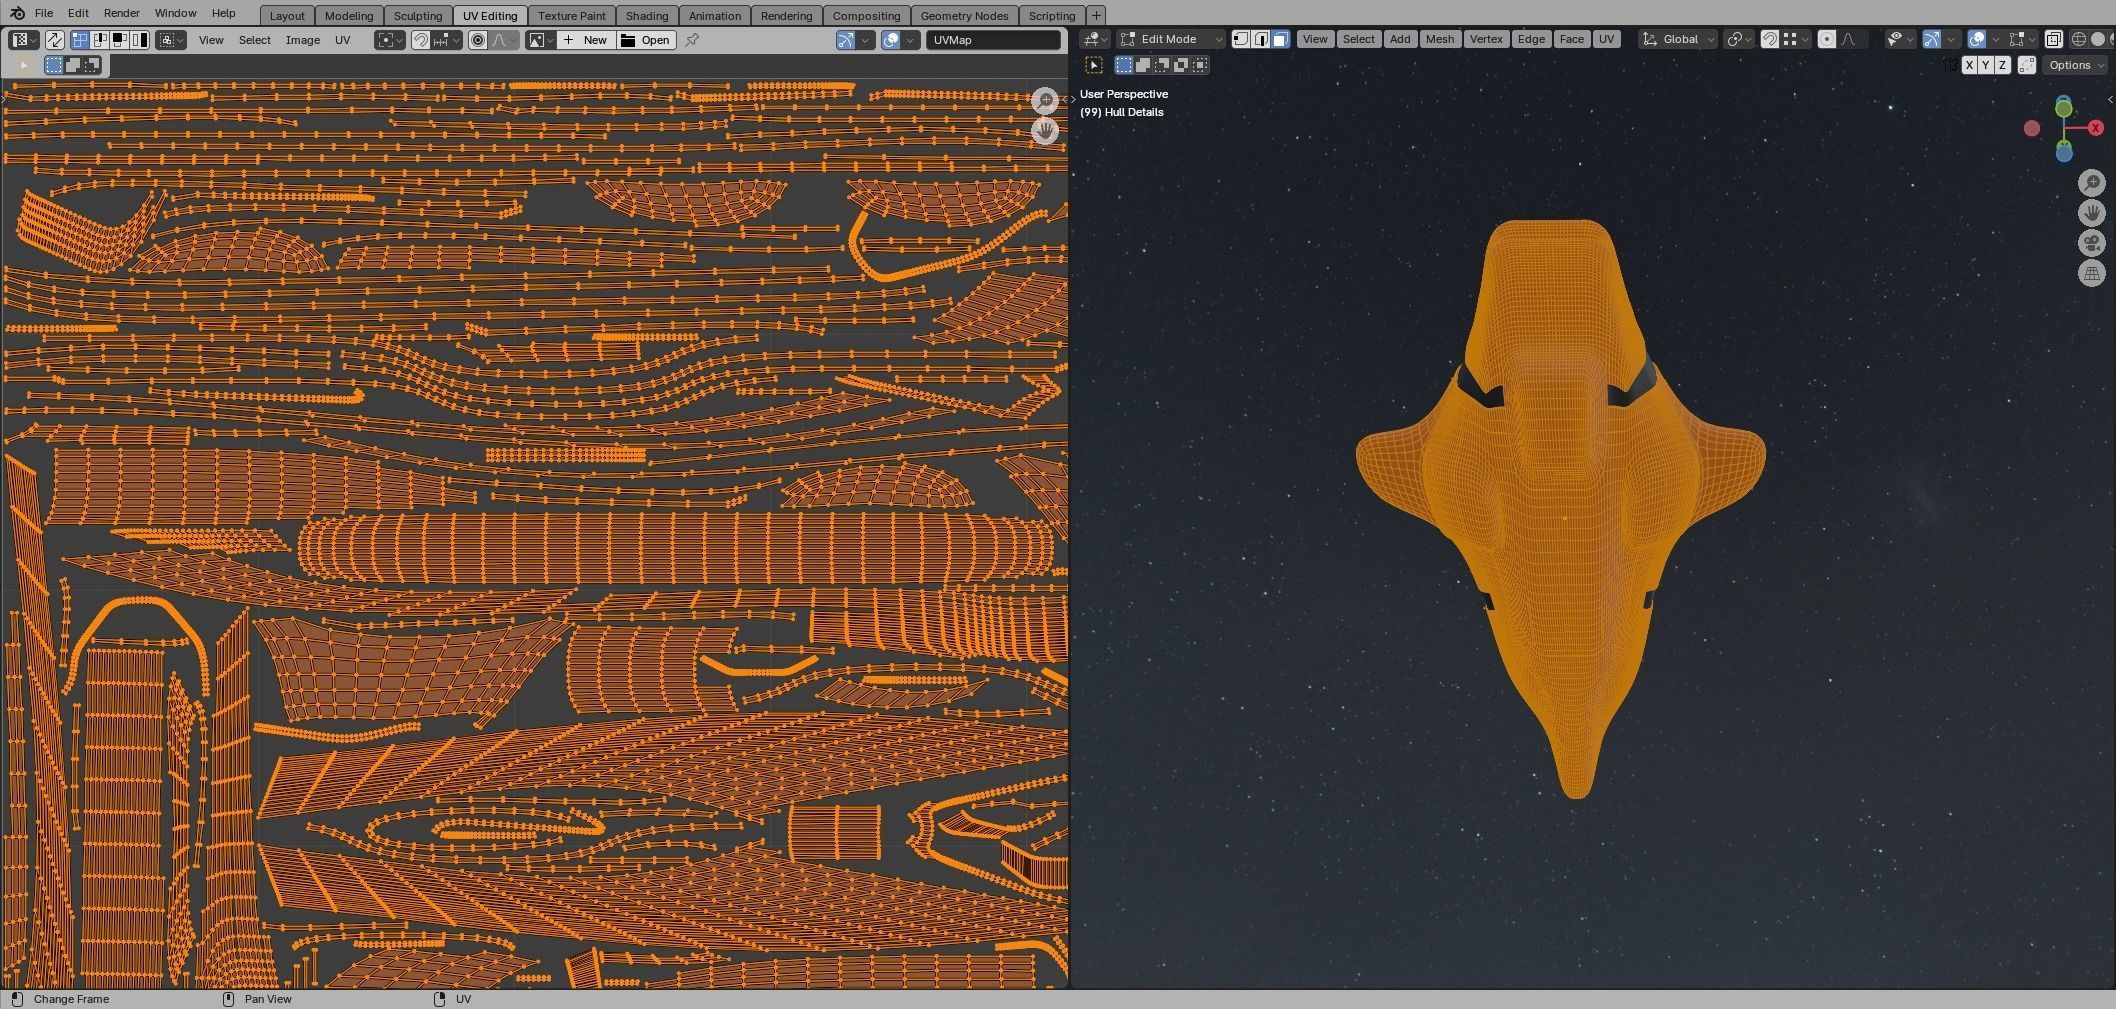Click Open to load an image
The image size is (2116, 1009).
pos(646,40)
